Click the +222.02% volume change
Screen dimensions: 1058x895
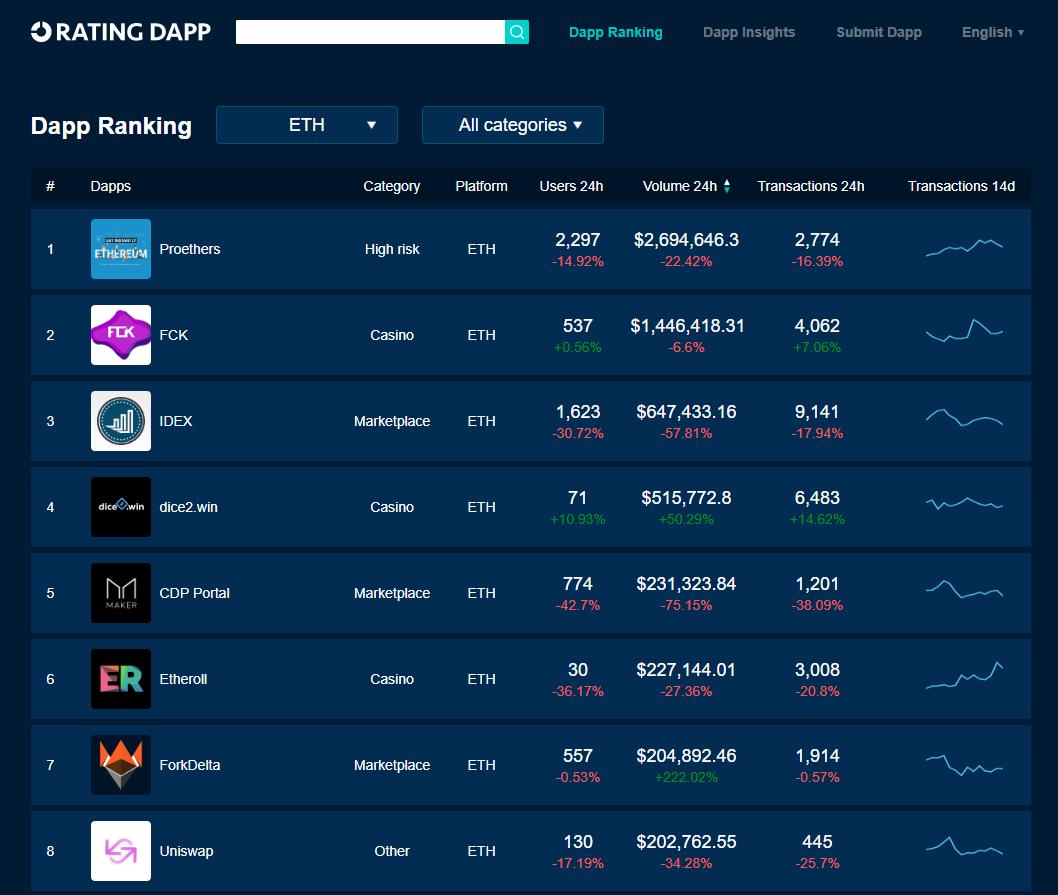[x=686, y=778]
